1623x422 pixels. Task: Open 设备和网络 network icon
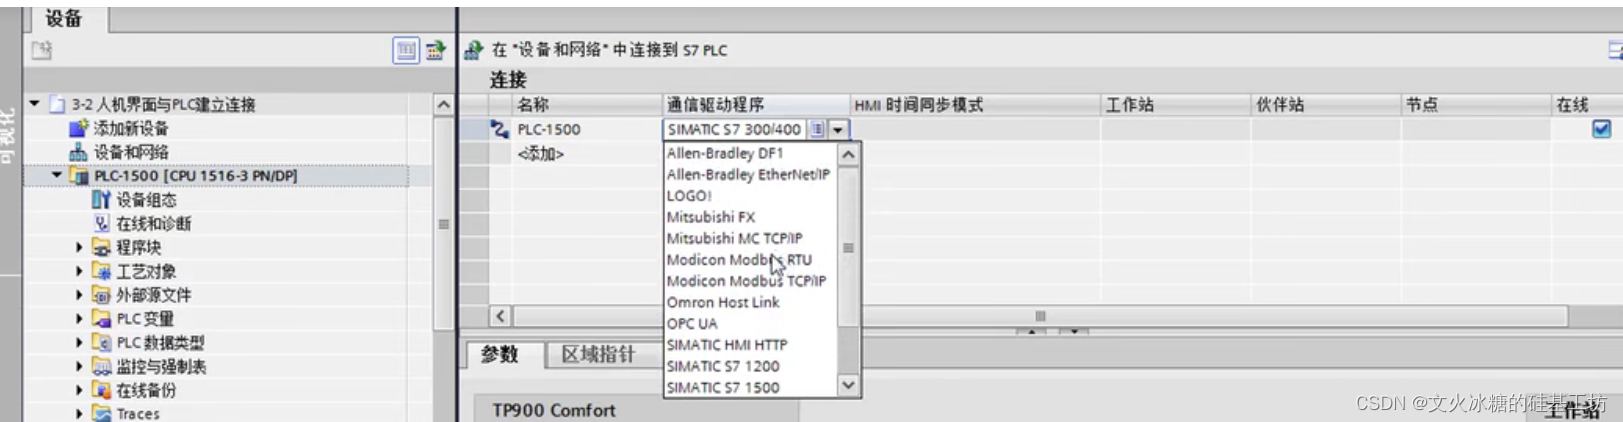[x=78, y=152]
